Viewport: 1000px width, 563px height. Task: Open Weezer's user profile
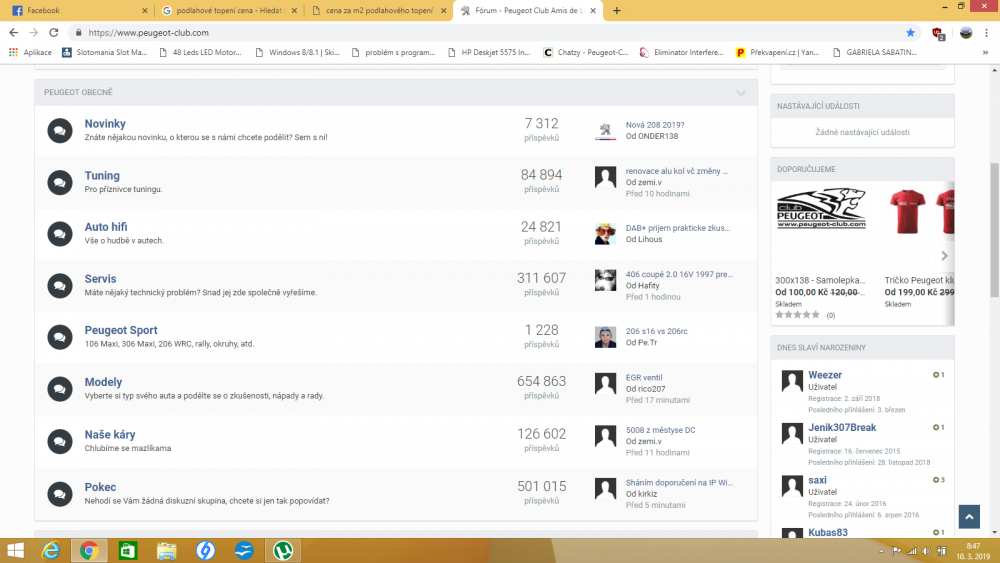(825, 375)
